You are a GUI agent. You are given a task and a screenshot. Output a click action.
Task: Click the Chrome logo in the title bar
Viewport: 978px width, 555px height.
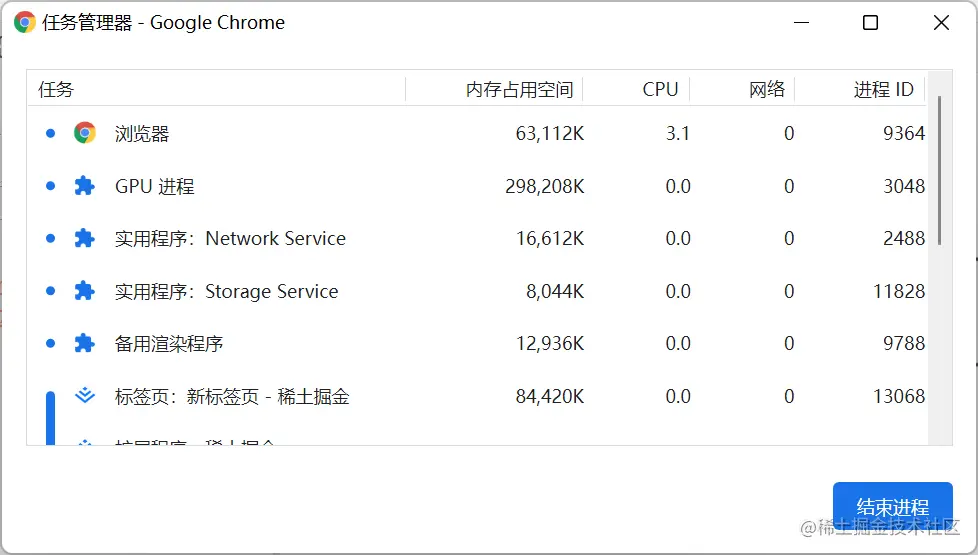(25, 22)
